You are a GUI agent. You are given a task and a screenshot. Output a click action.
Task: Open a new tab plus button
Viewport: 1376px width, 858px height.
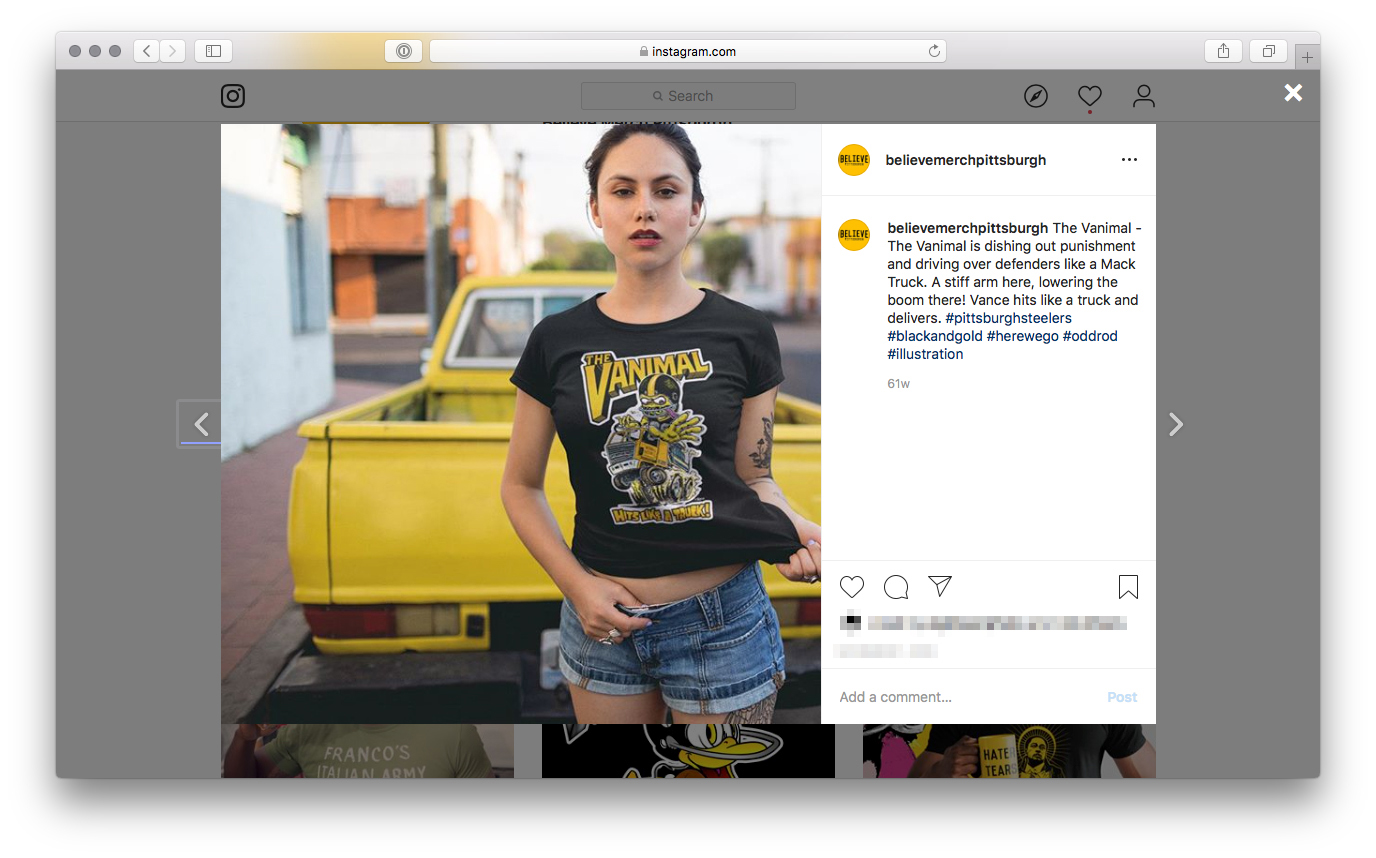pyautogui.click(x=1307, y=57)
